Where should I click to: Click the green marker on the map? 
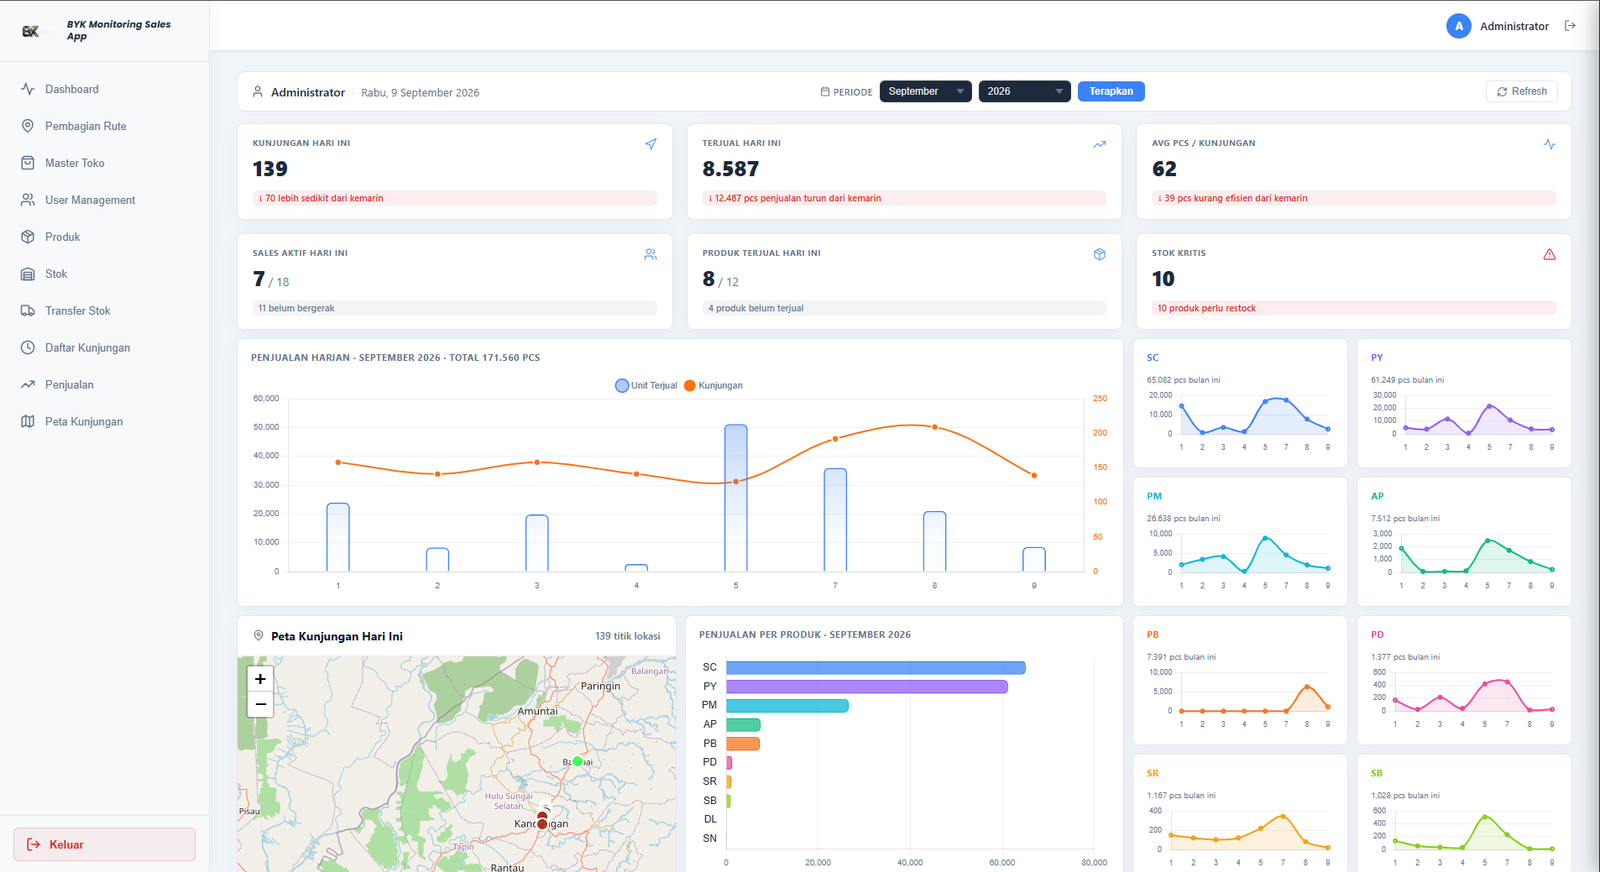[577, 761]
